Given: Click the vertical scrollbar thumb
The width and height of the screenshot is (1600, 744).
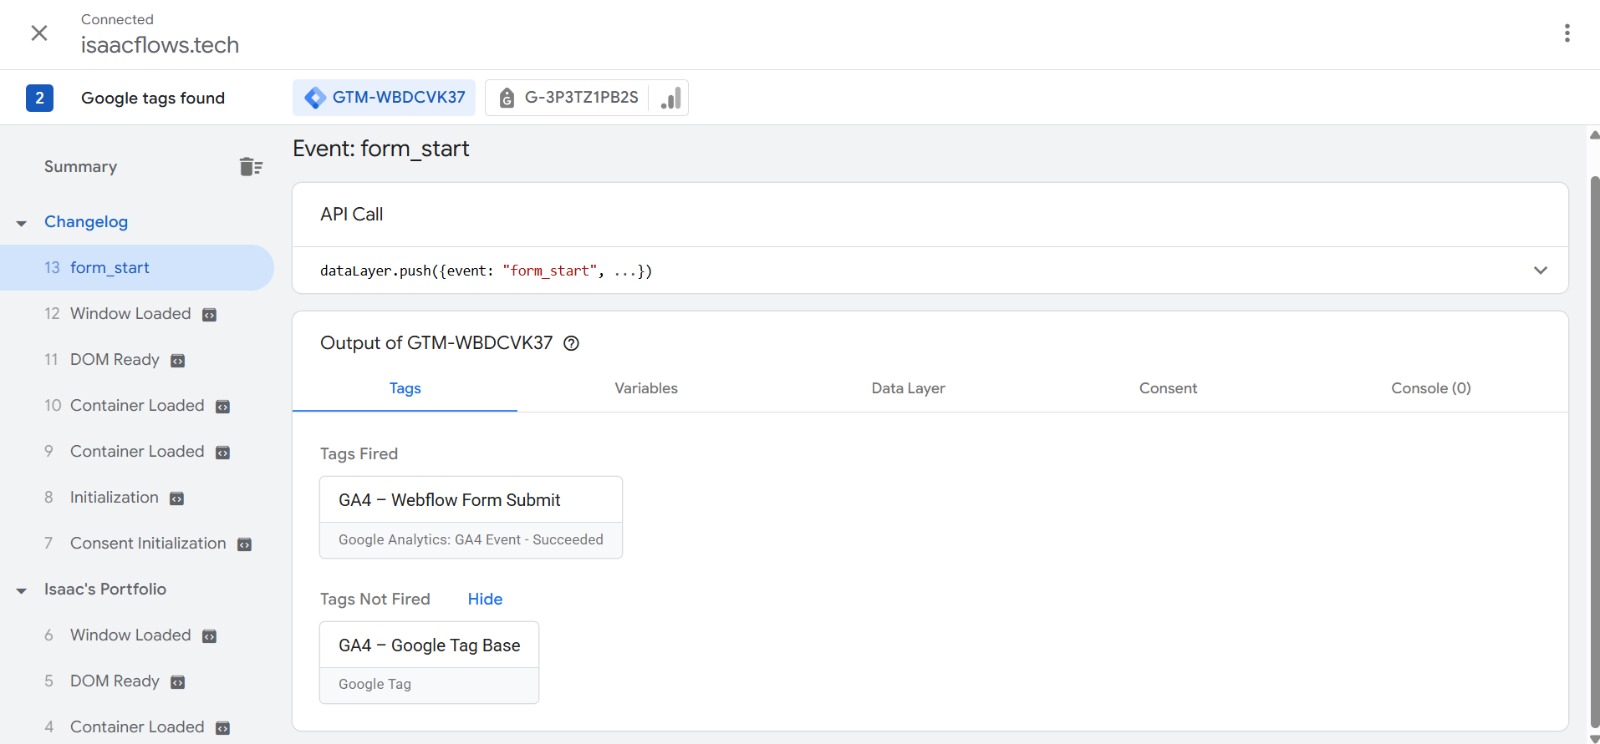Looking at the screenshot, I should [x=1595, y=450].
